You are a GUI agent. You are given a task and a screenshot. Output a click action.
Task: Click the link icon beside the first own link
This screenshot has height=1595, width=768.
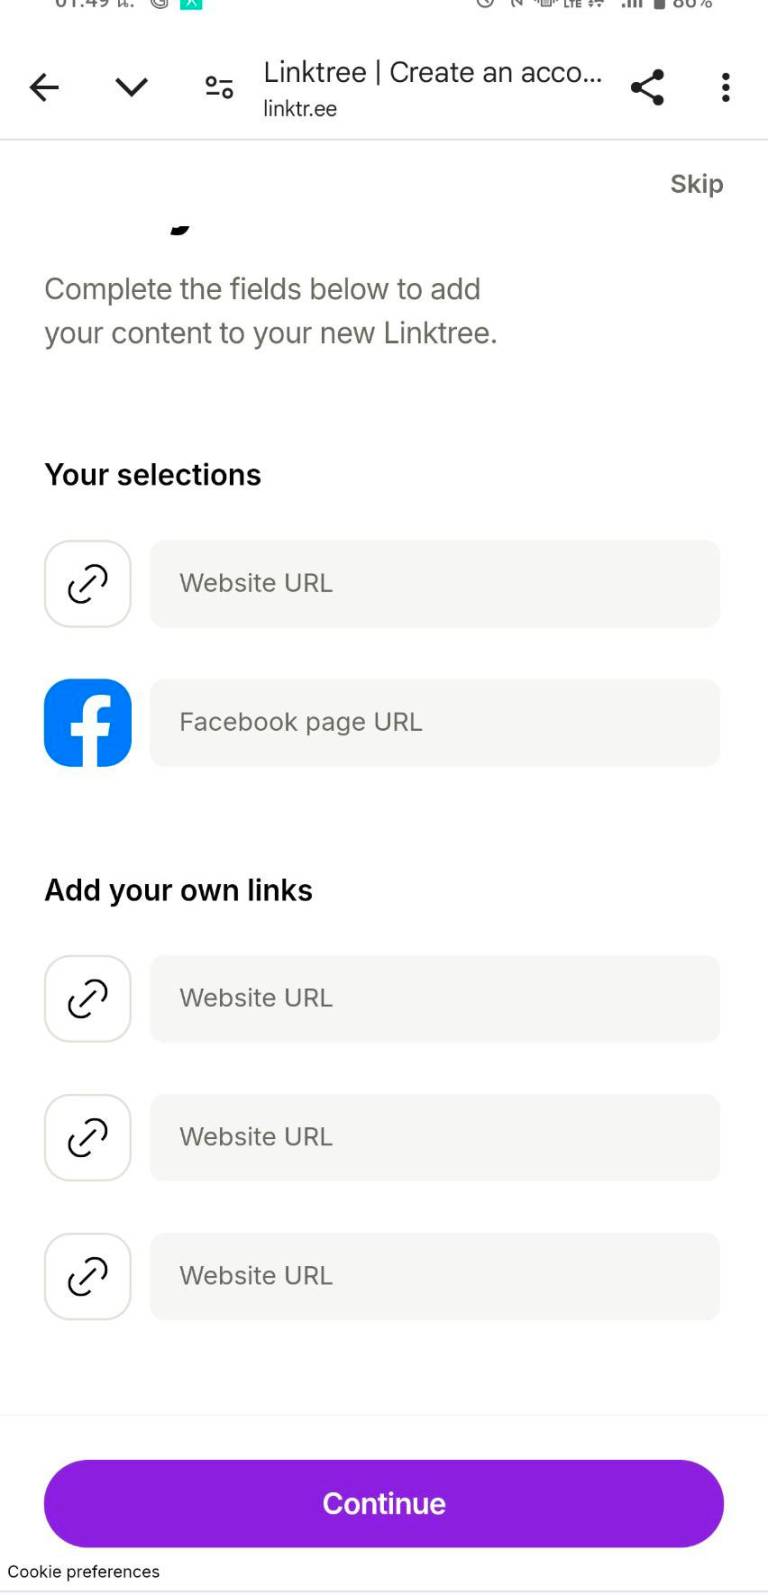coord(87,998)
